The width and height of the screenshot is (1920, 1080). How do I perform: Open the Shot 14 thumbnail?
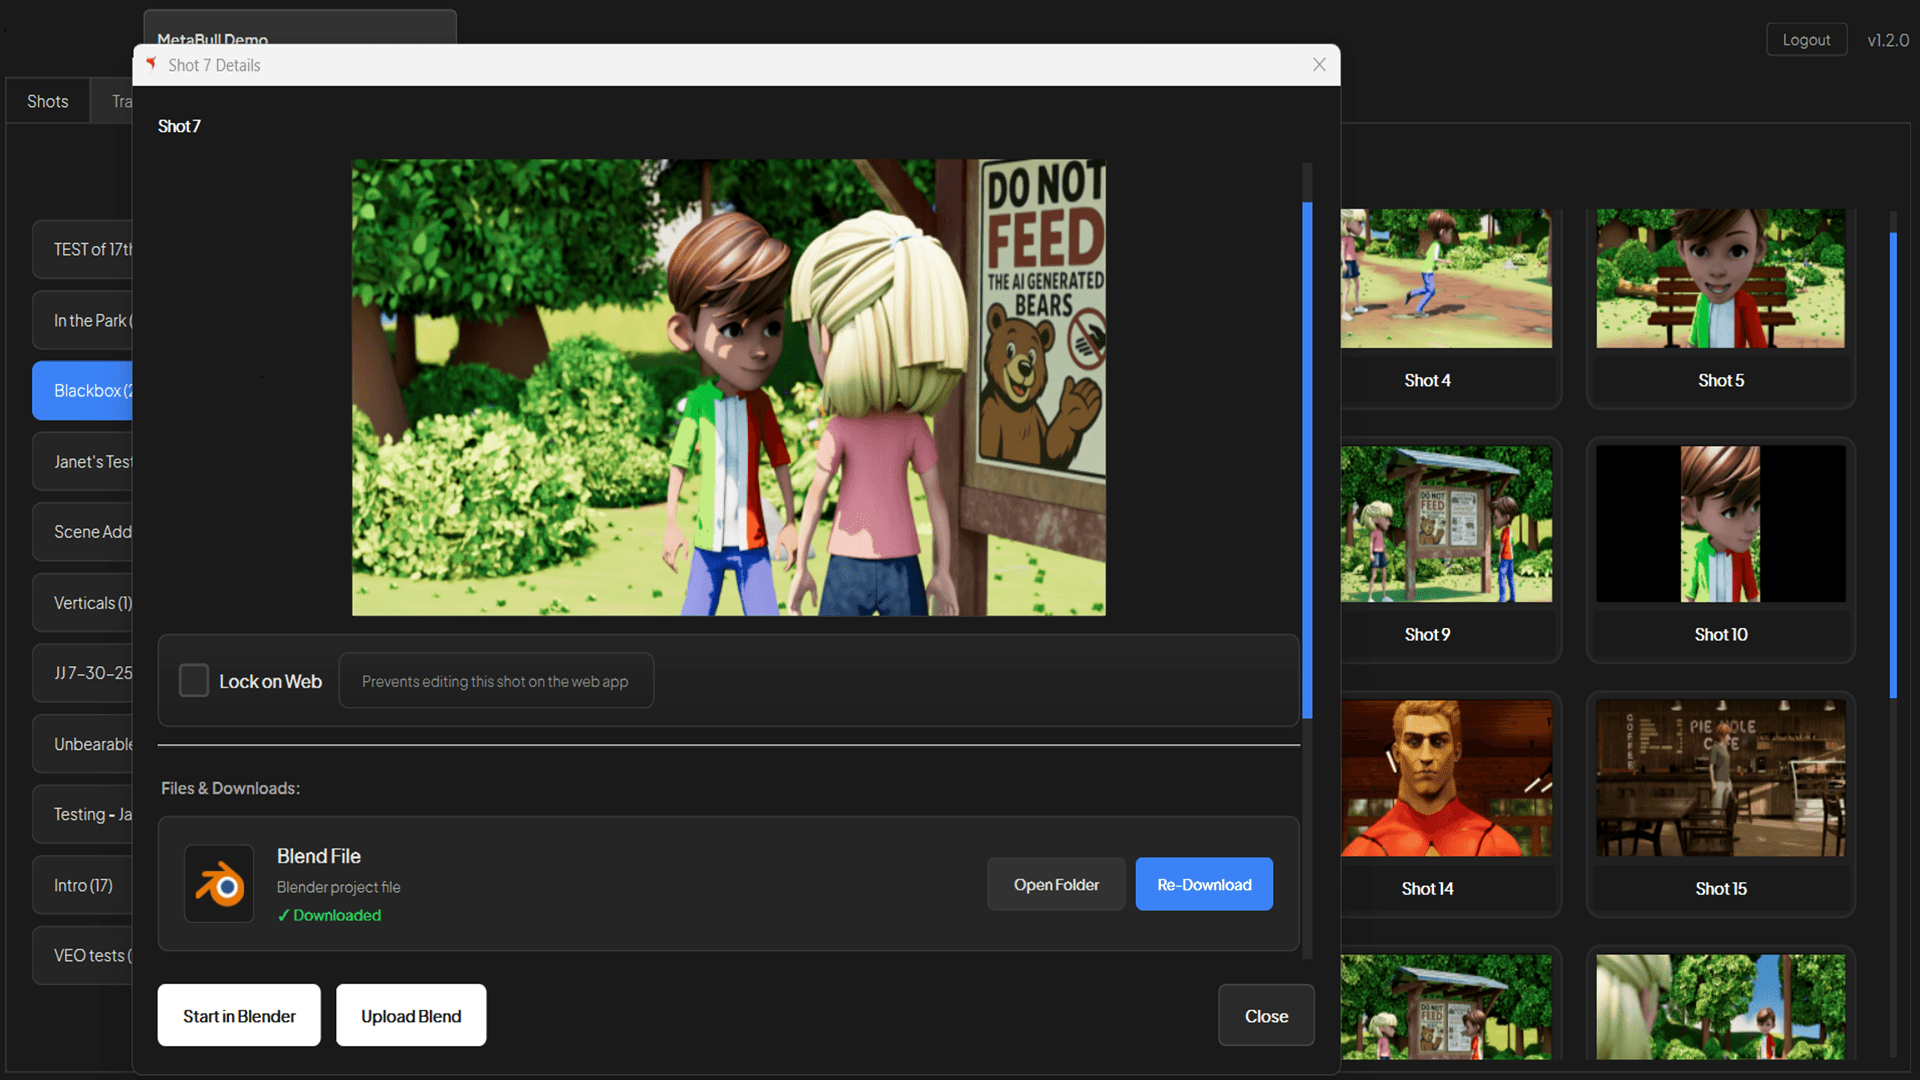click(1446, 778)
